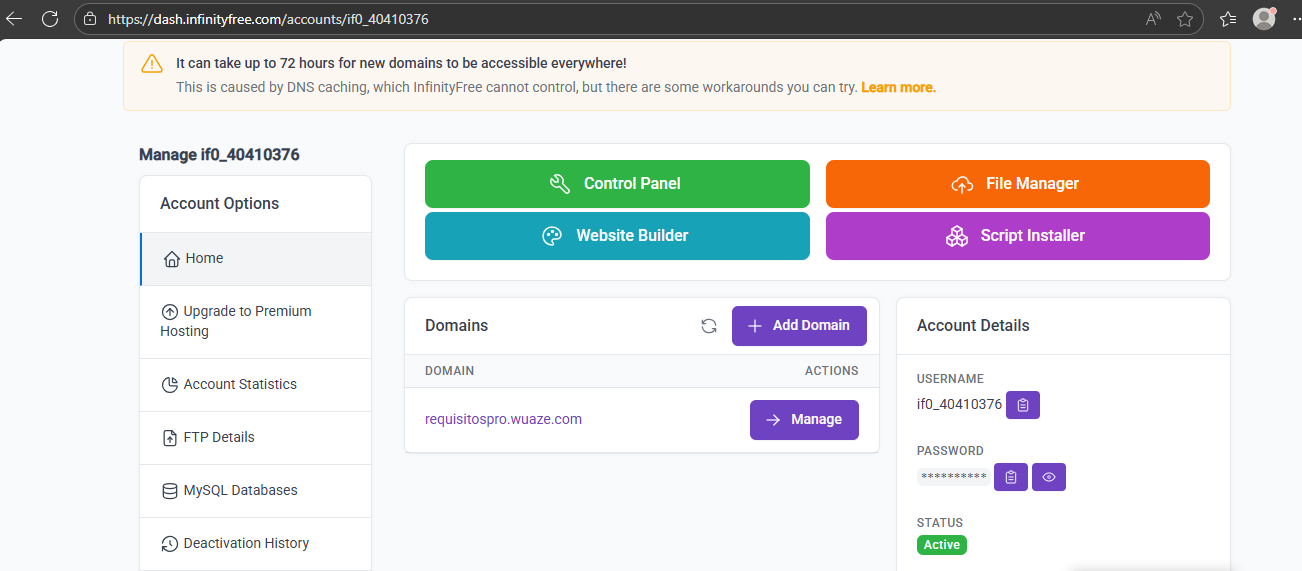The width and height of the screenshot is (1302, 571).
Task: Copy the username with clipboard icon
Action: click(1022, 405)
